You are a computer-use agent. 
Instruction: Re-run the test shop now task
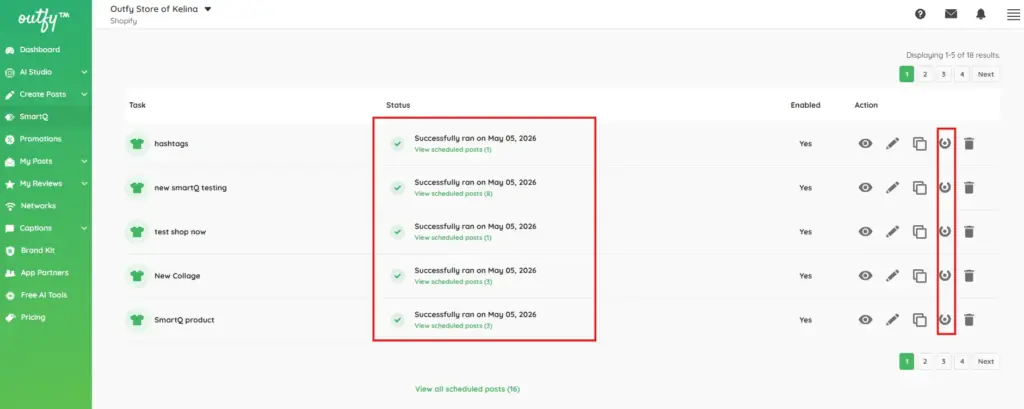pos(945,231)
